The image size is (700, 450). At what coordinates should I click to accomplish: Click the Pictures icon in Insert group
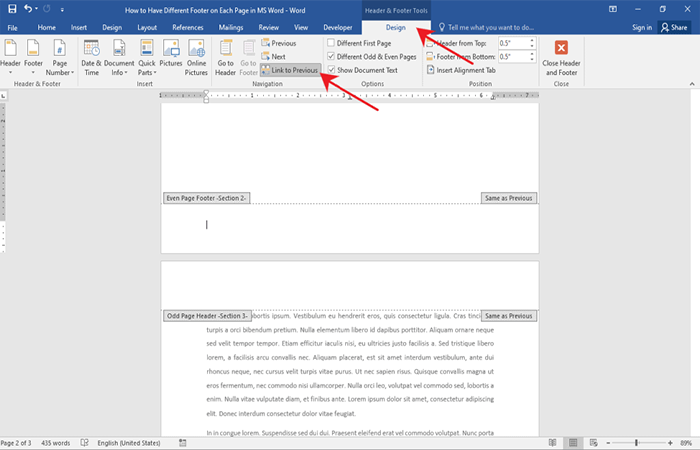pos(170,59)
